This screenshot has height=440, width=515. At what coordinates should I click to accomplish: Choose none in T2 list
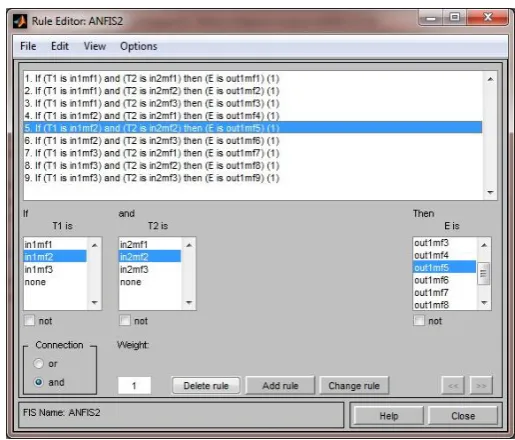150,282
